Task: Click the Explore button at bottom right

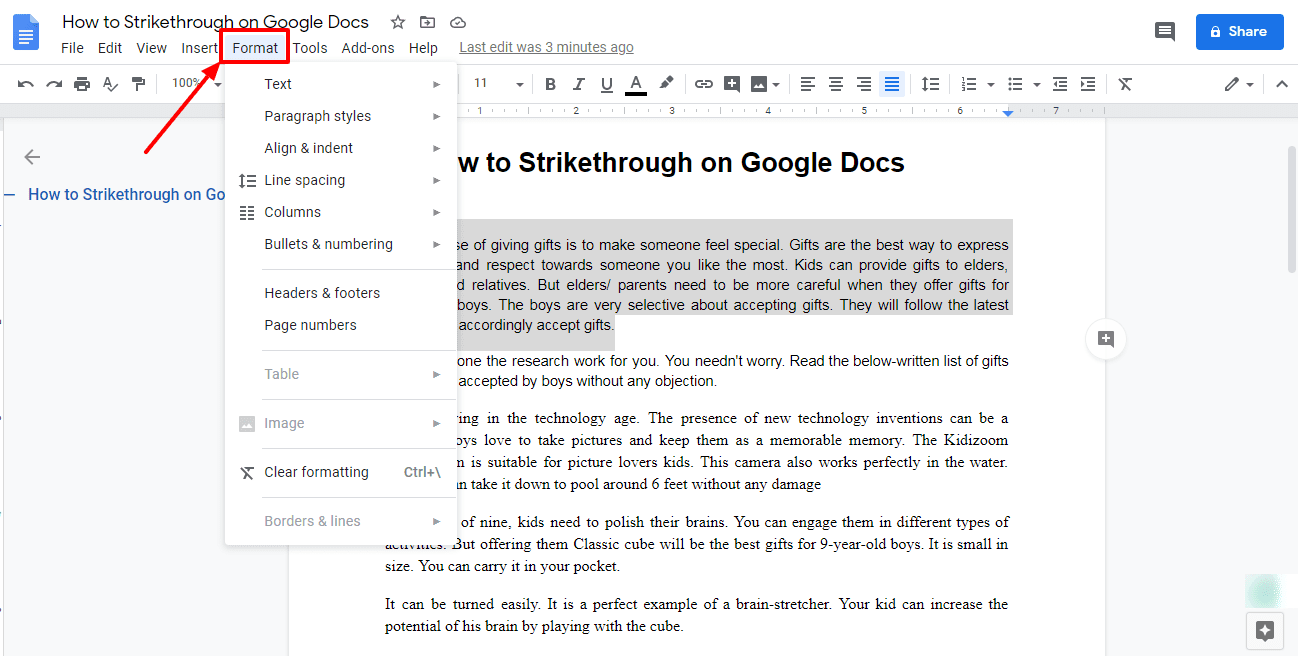Action: pos(1265,631)
